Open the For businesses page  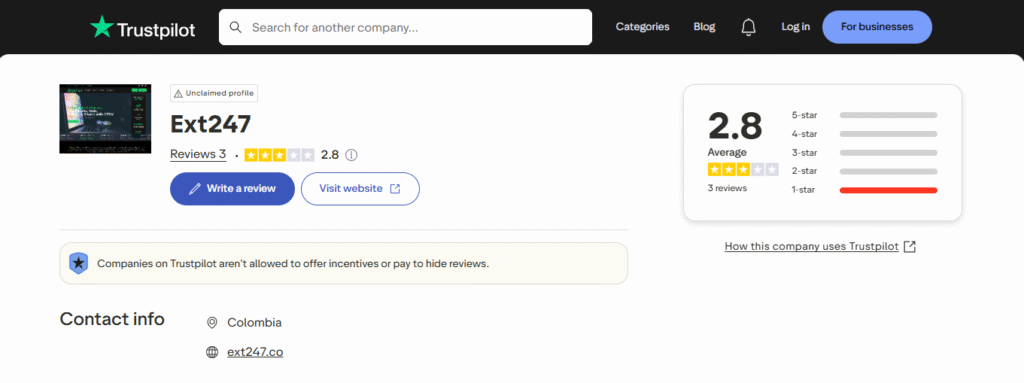(877, 27)
